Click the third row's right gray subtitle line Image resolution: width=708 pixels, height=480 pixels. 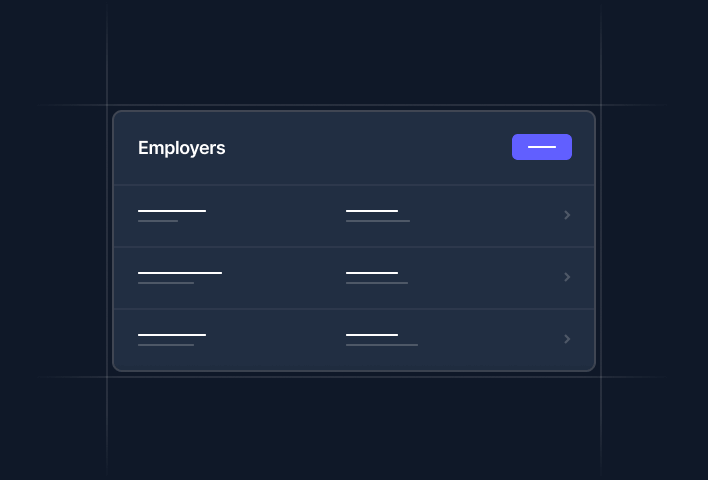382,345
